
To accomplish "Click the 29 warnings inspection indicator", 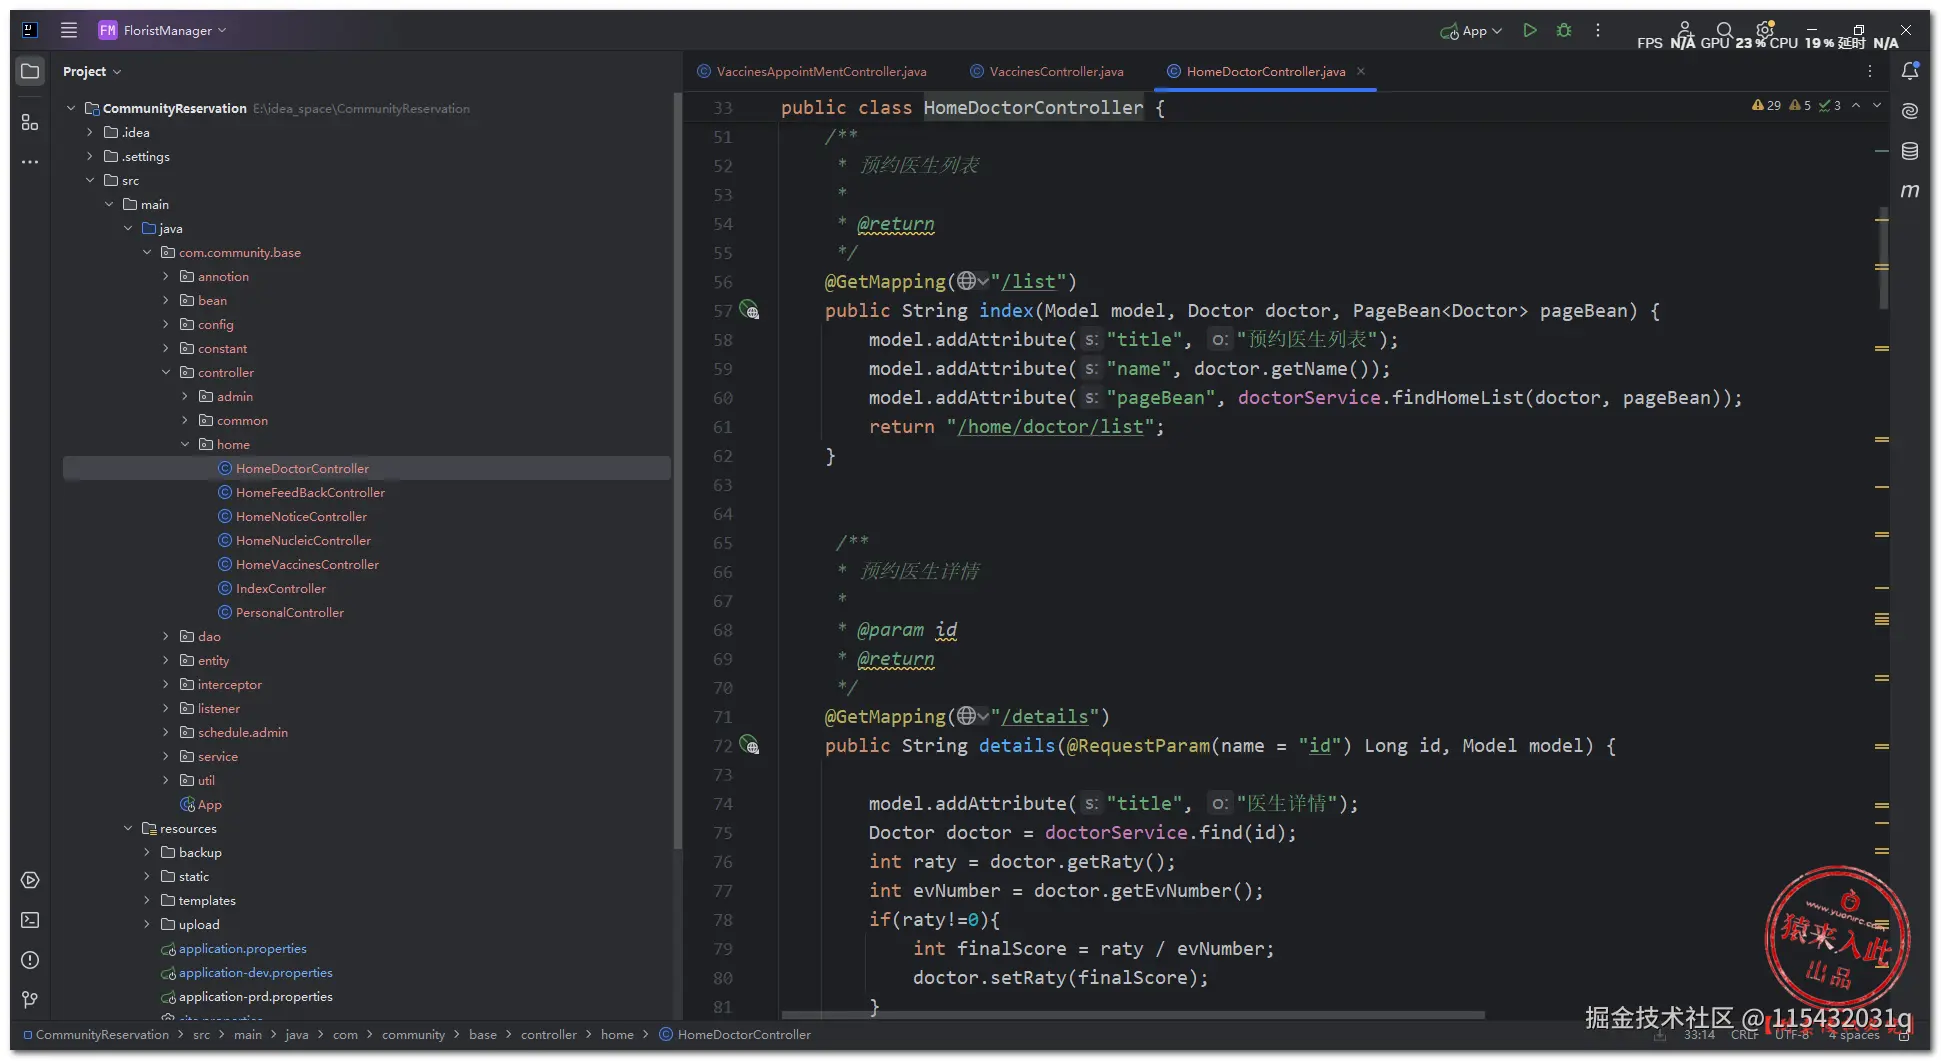I will [1766, 105].
